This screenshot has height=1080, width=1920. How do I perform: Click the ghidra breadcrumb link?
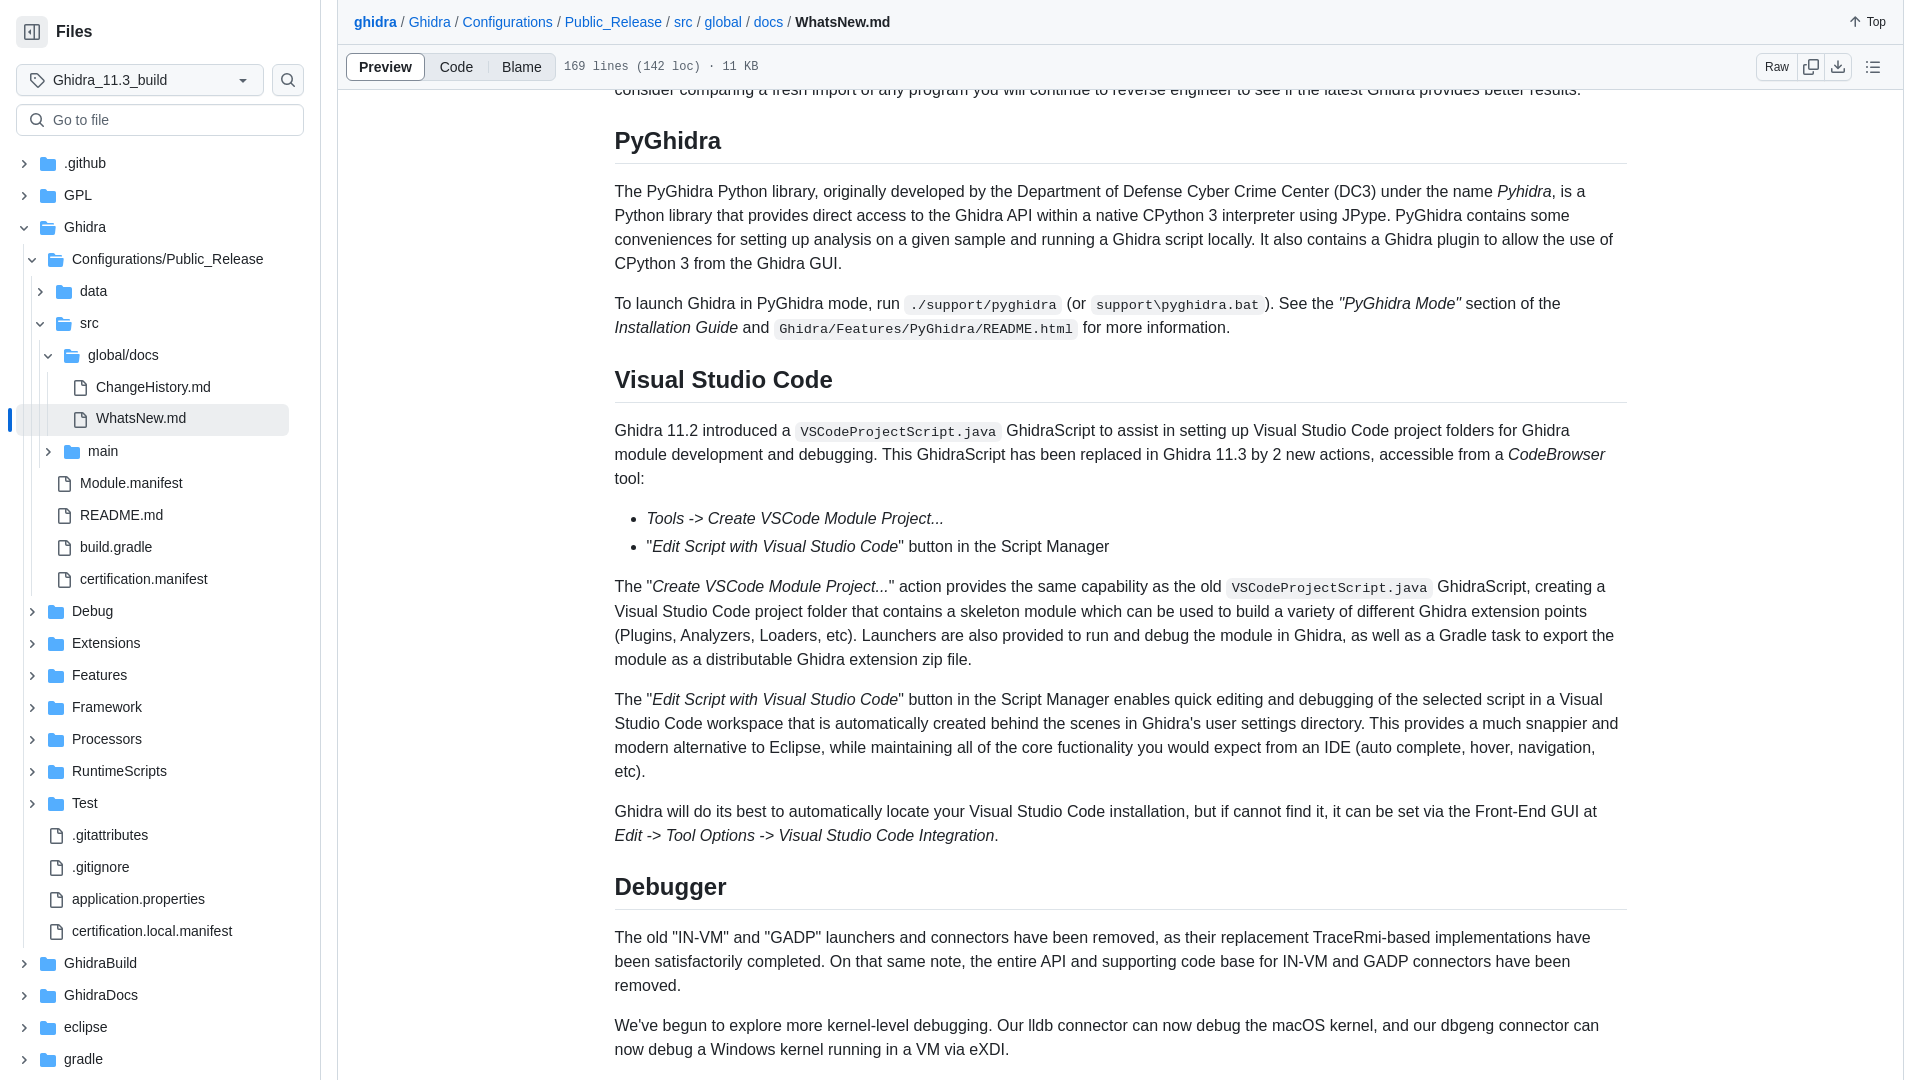[375, 21]
